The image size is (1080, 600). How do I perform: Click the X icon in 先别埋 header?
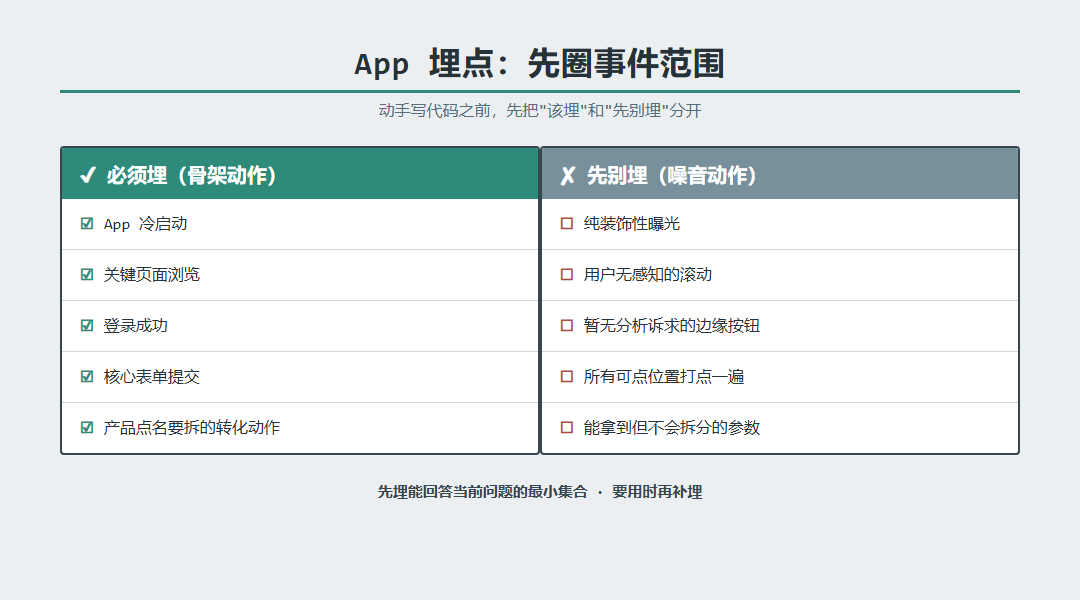(x=568, y=176)
